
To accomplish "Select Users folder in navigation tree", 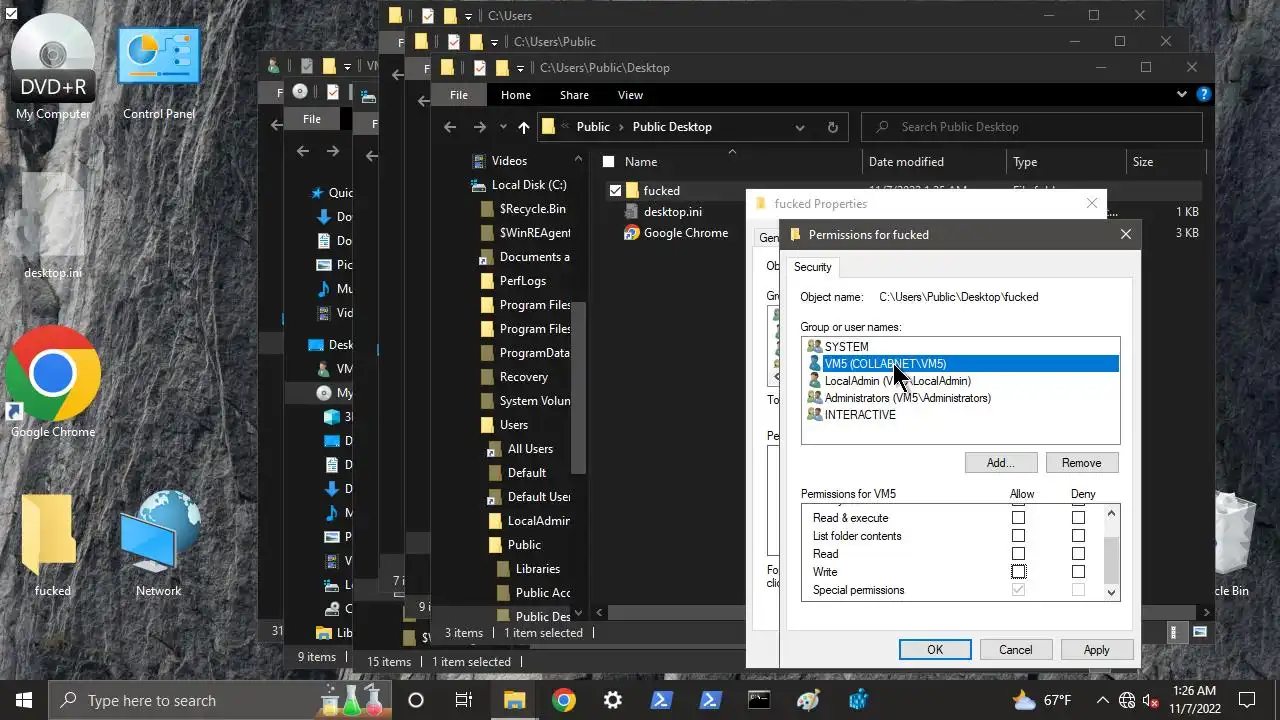I will tap(514, 425).
